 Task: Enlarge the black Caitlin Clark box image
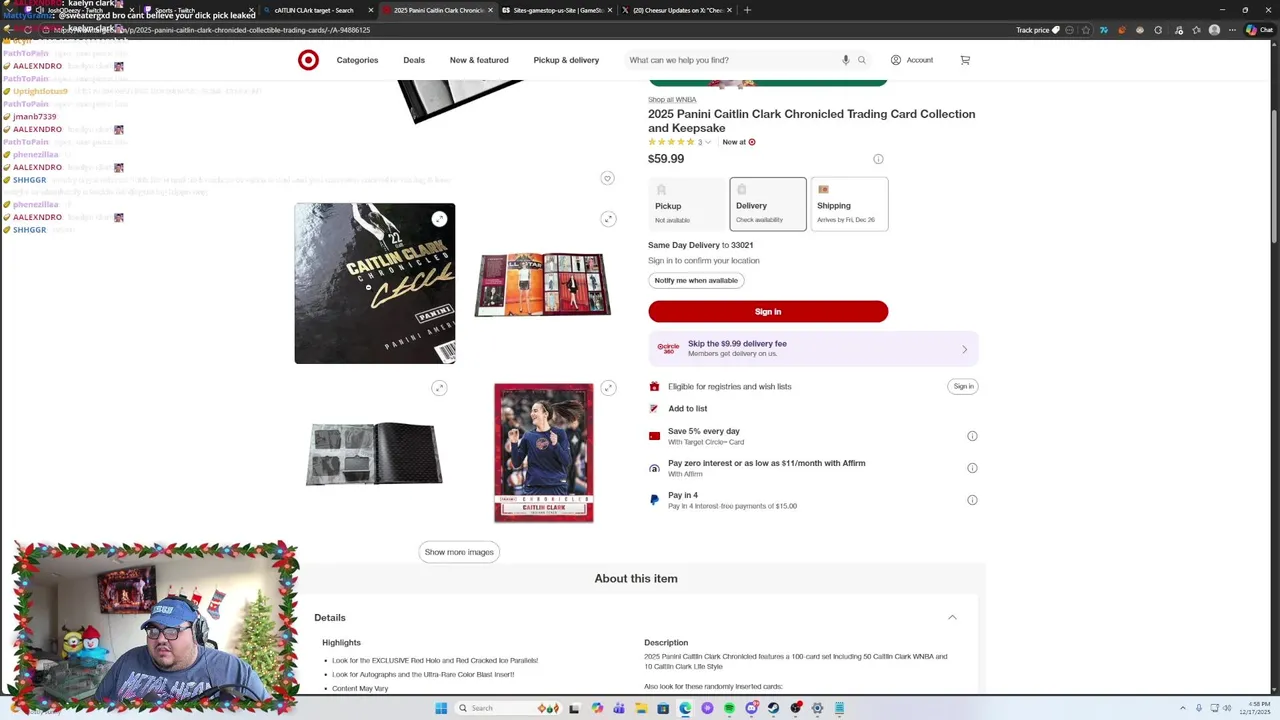coord(439,219)
